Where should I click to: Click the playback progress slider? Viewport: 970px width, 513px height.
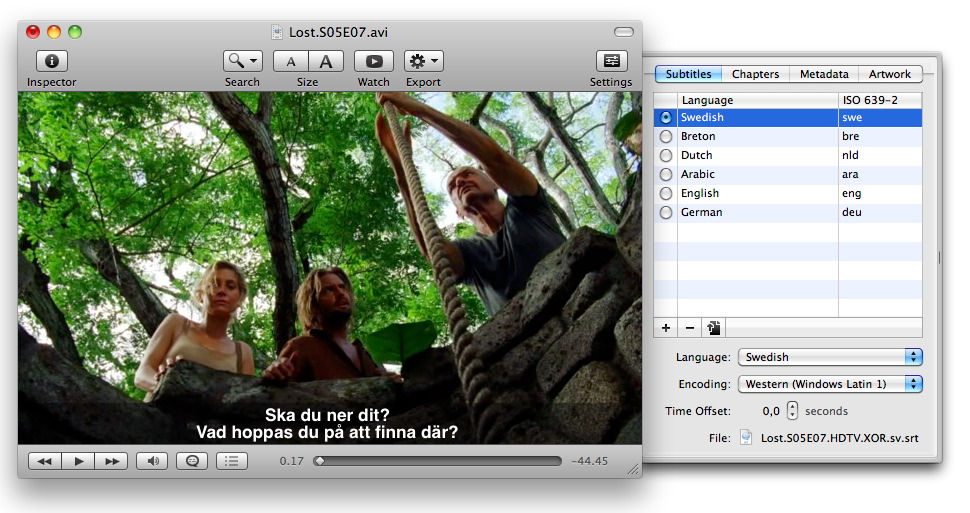[x=438, y=461]
